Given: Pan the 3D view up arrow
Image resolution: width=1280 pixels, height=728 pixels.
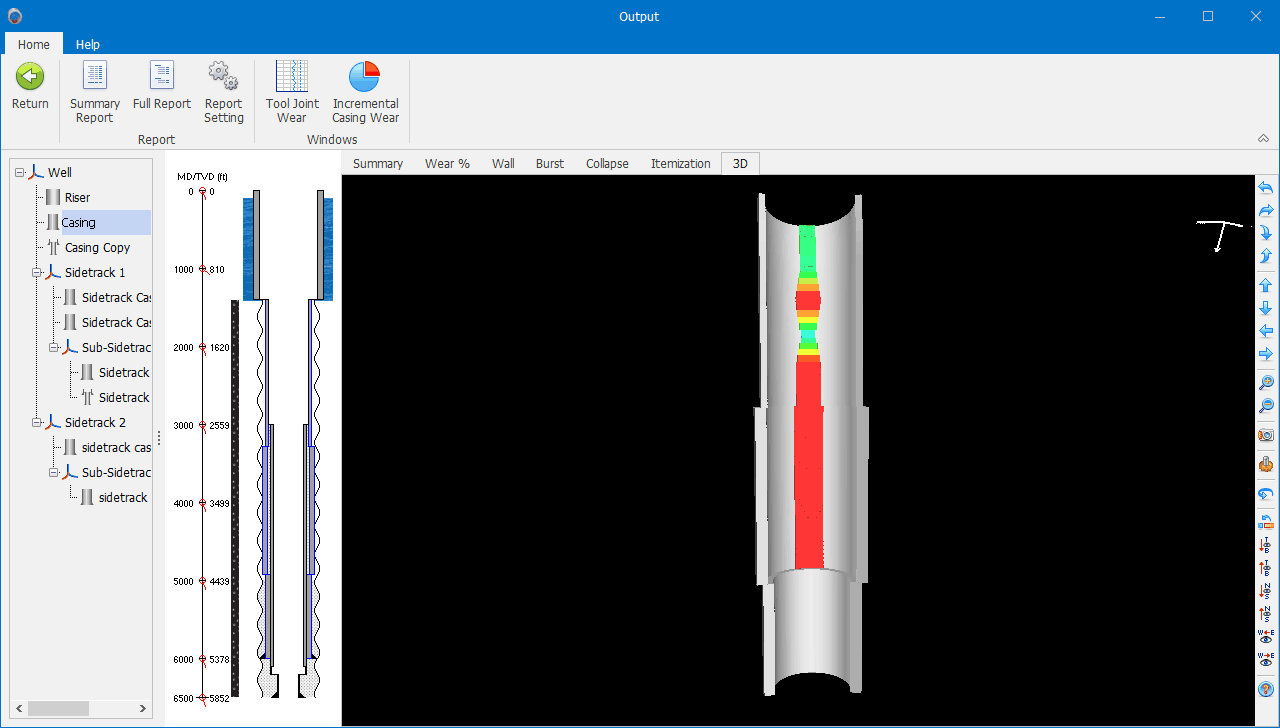Looking at the screenshot, I should point(1266,286).
